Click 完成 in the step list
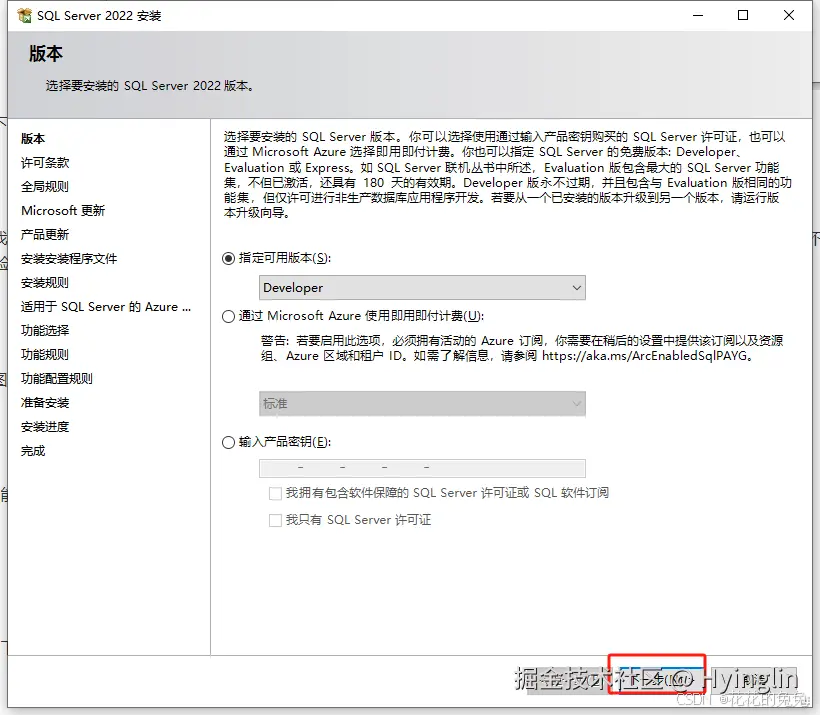Screen dimensions: 820x715 click(33, 451)
